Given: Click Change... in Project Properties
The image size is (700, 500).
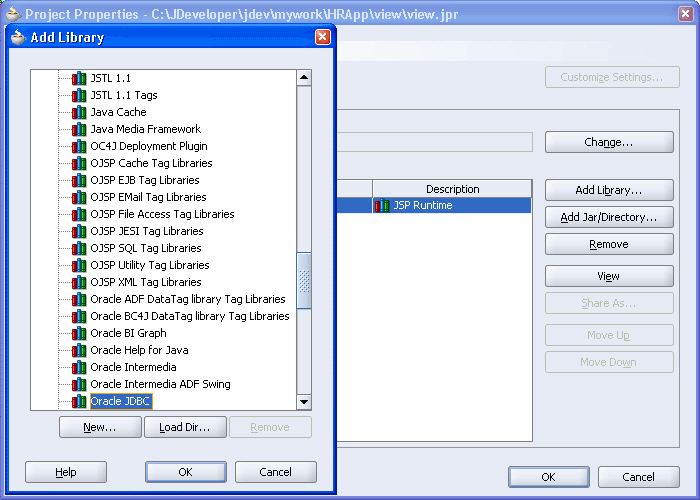Looking at the screenshot, I should pos(609,142).
